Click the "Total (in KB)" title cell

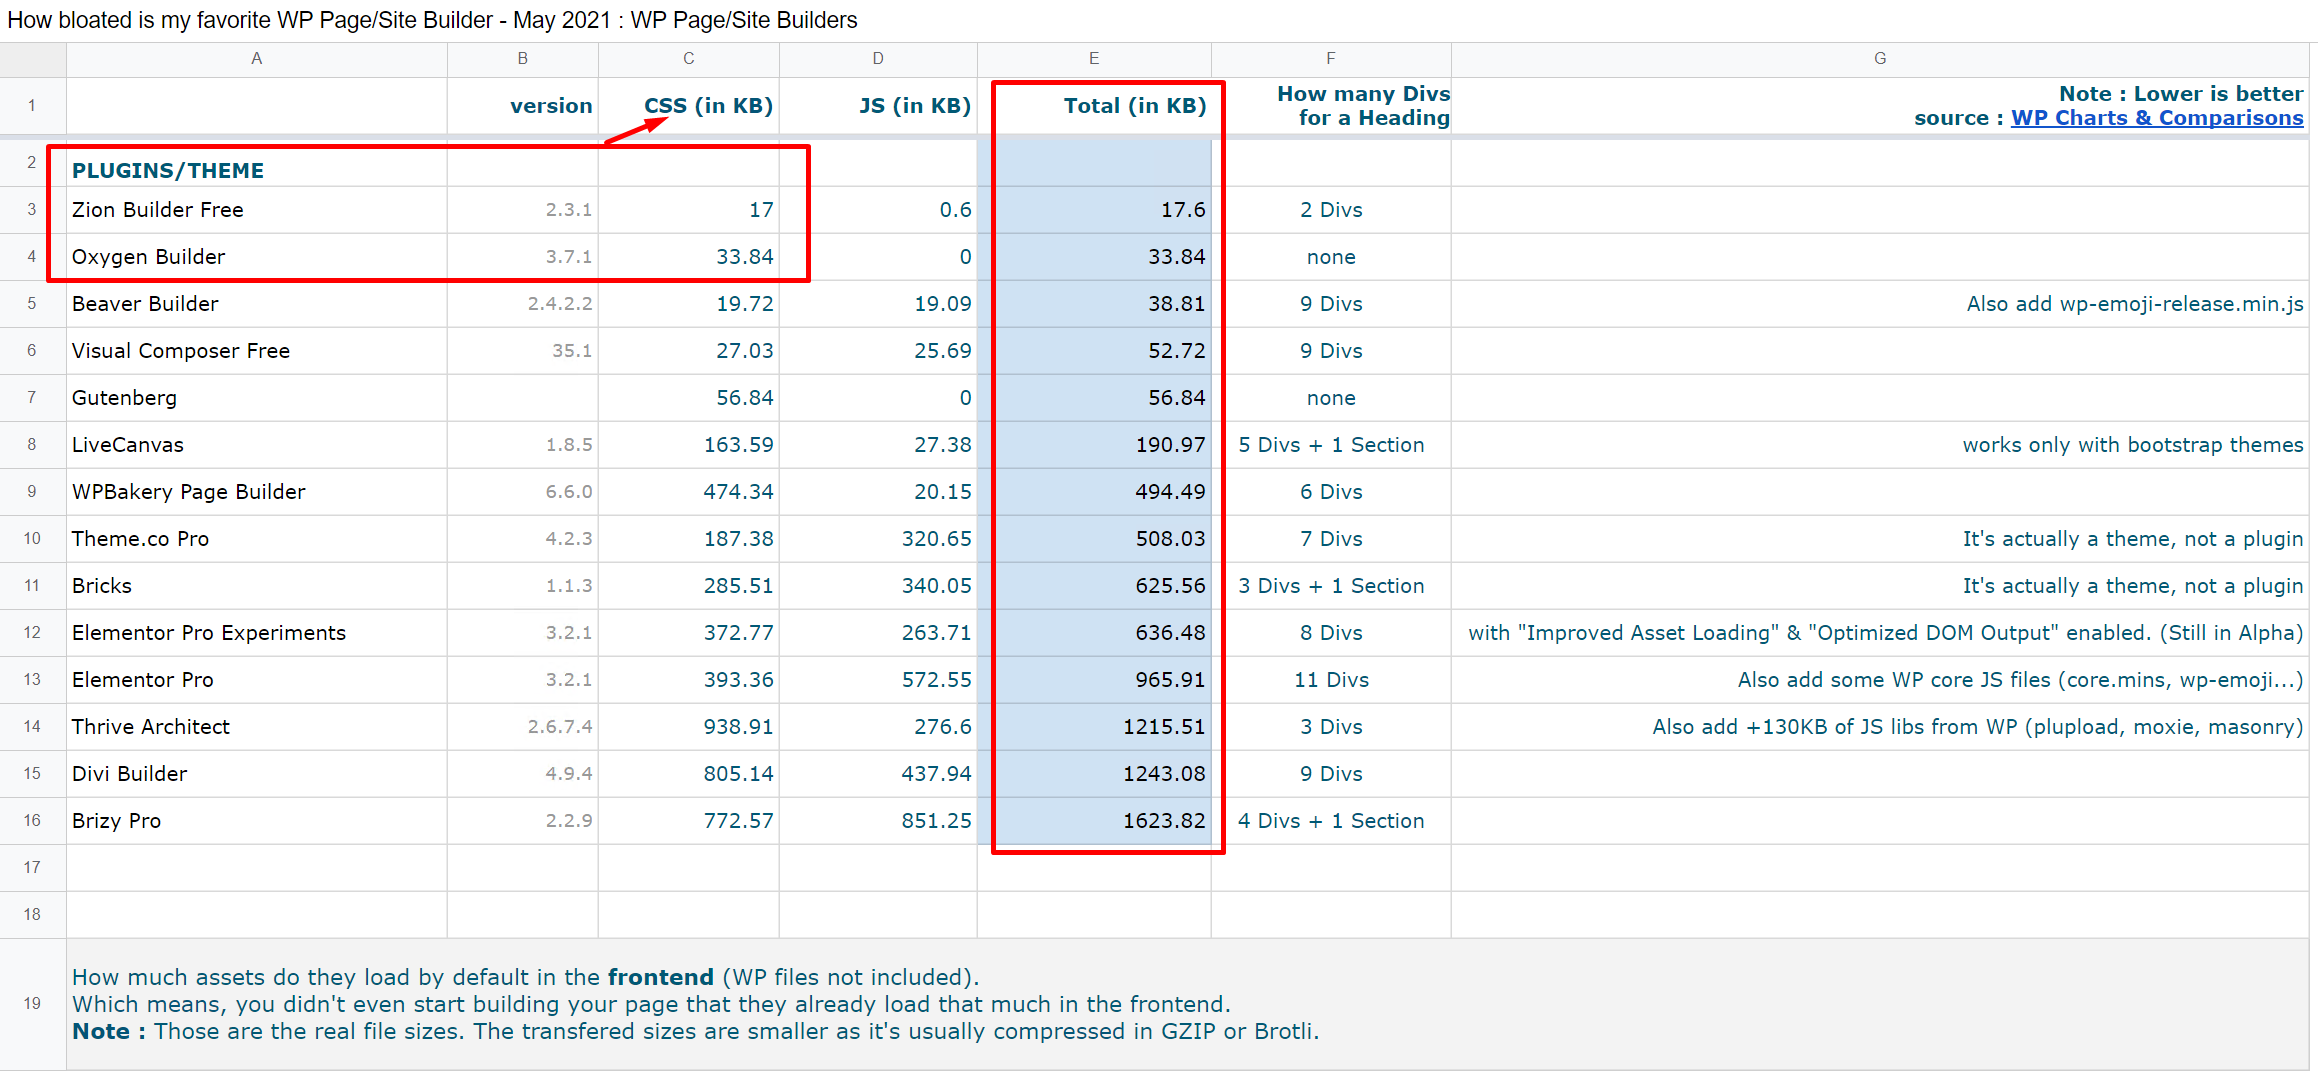(x=1094, y=106)
